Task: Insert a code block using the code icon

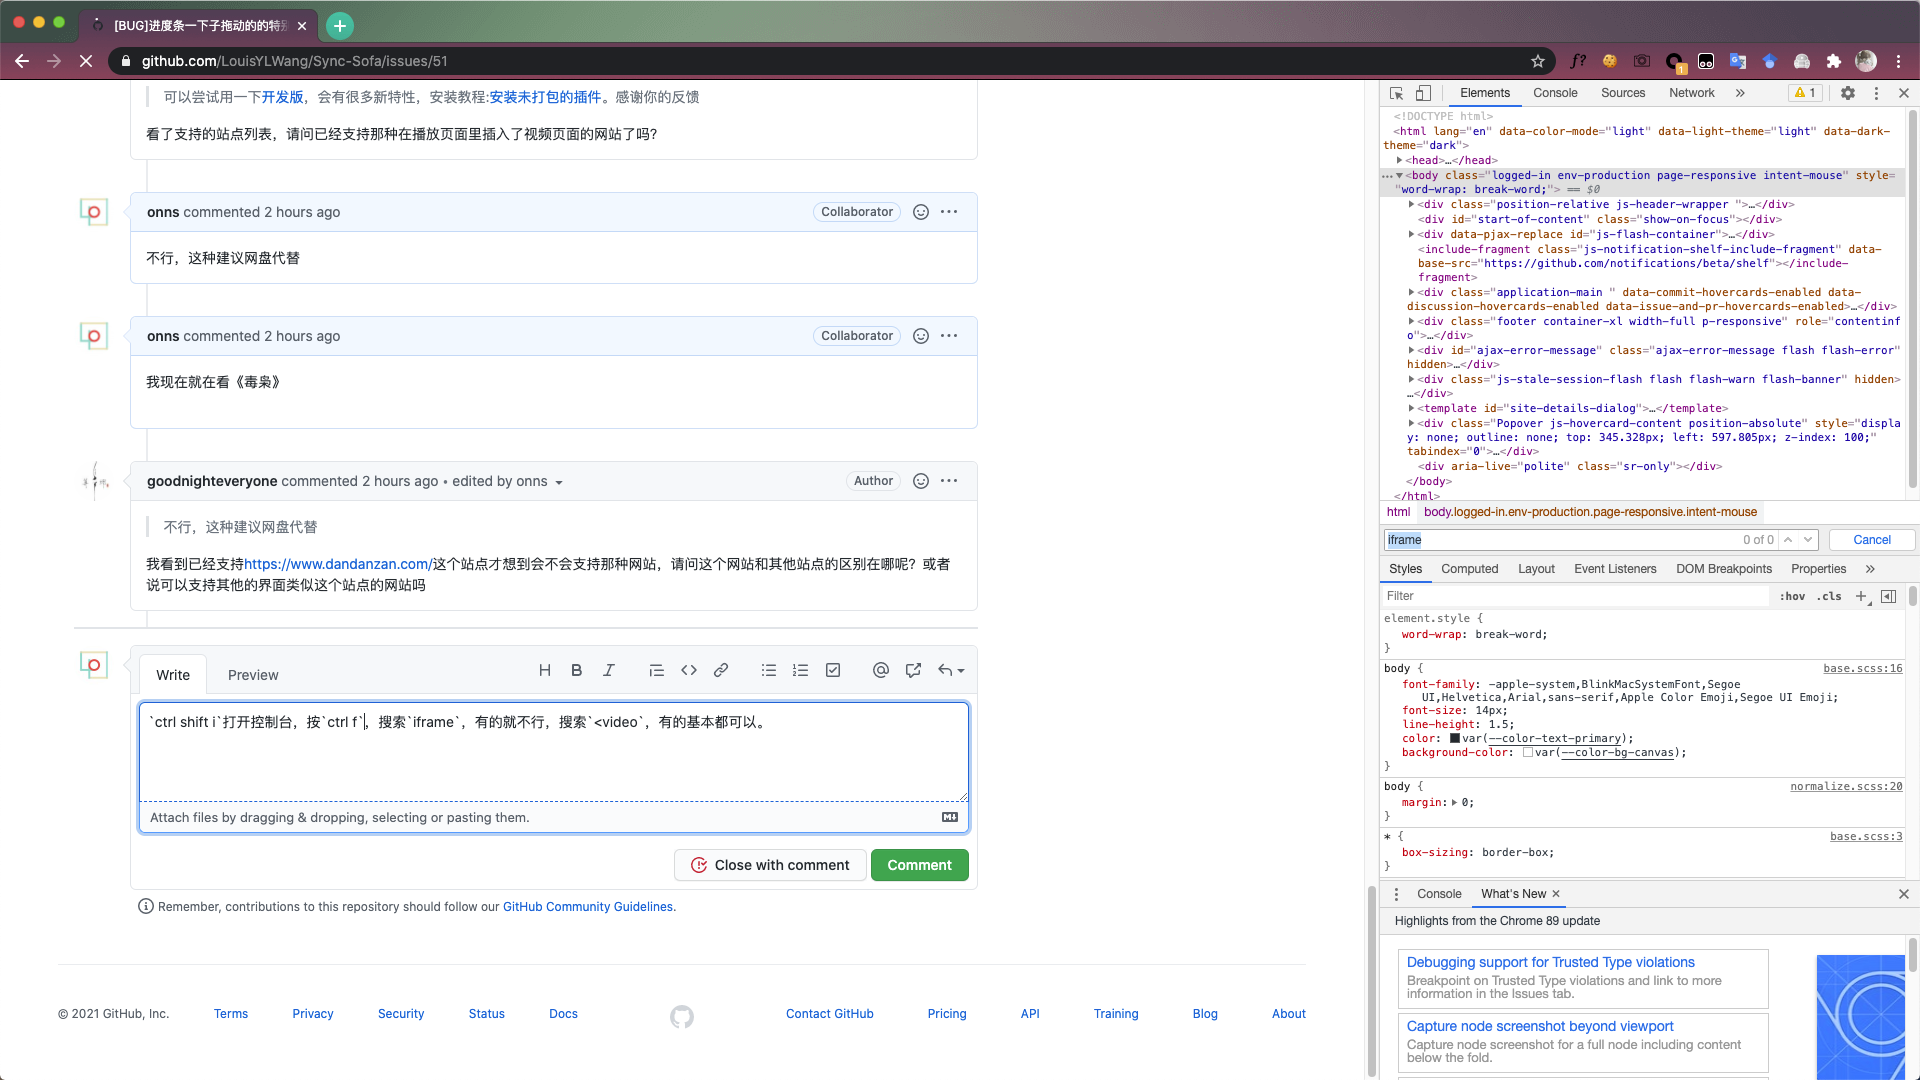Action: 688,670
